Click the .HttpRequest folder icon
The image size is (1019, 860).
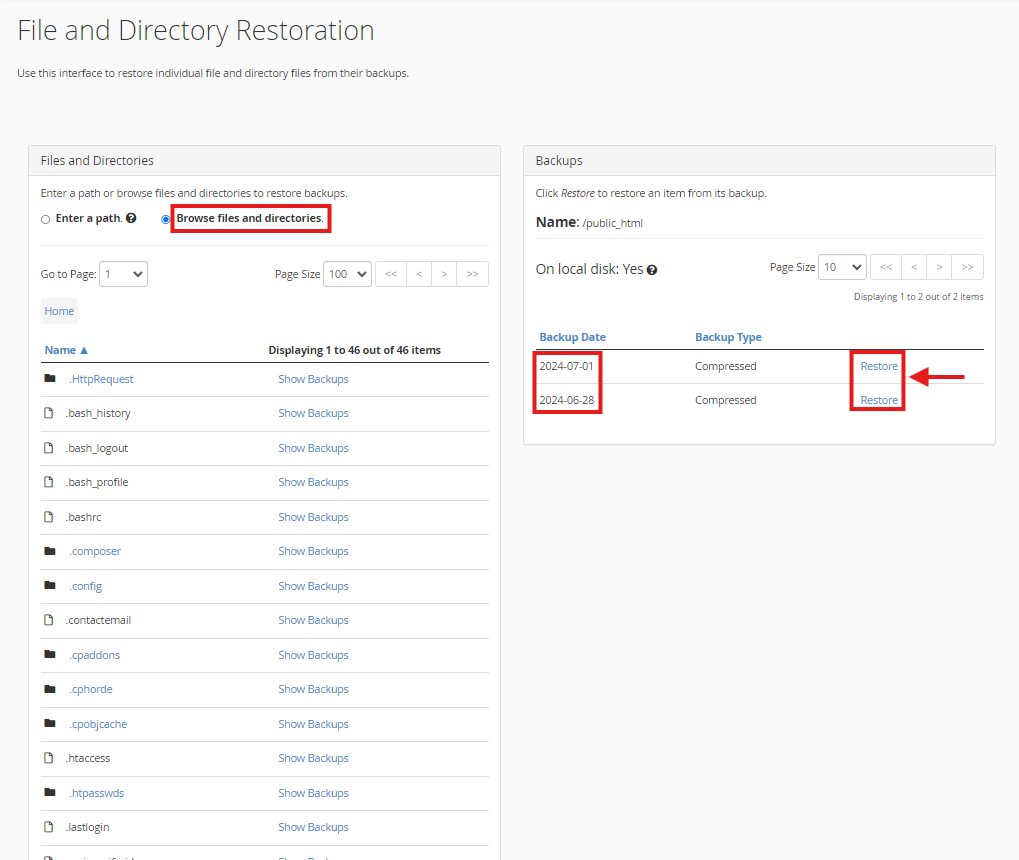pyautogui.click(x=50, y=378)
